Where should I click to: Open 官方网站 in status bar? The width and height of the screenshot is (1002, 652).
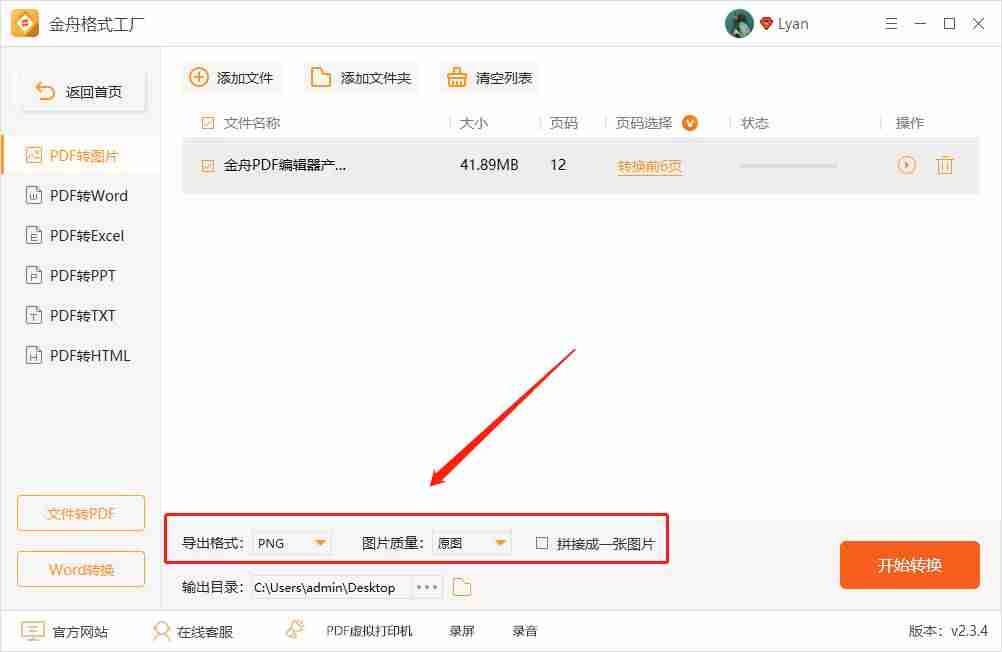tap(80, 632)
